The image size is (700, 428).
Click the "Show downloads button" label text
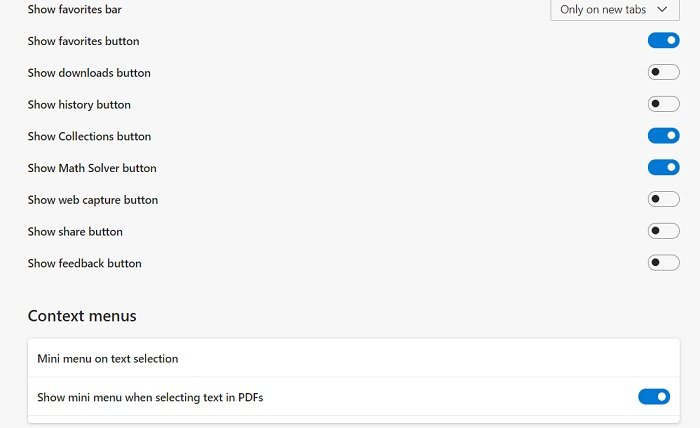click(89, 73)
